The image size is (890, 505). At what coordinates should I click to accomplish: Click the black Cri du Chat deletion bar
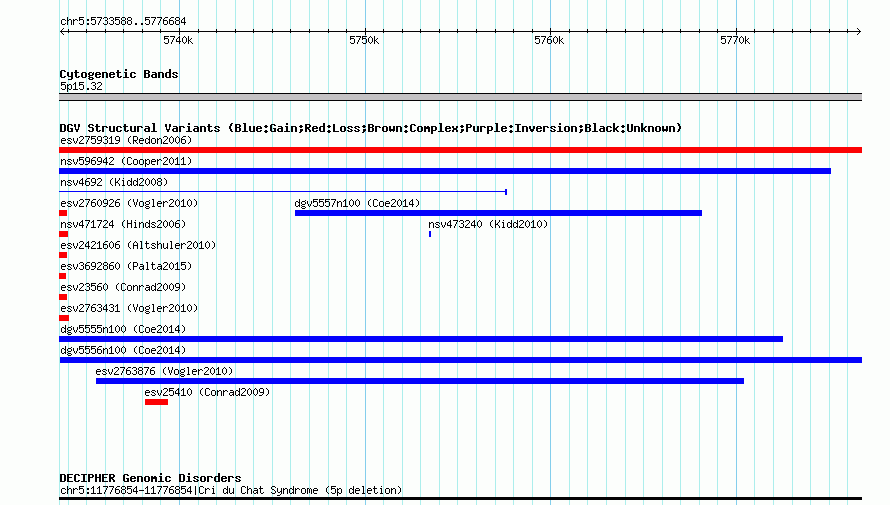(x=460, y=499)
